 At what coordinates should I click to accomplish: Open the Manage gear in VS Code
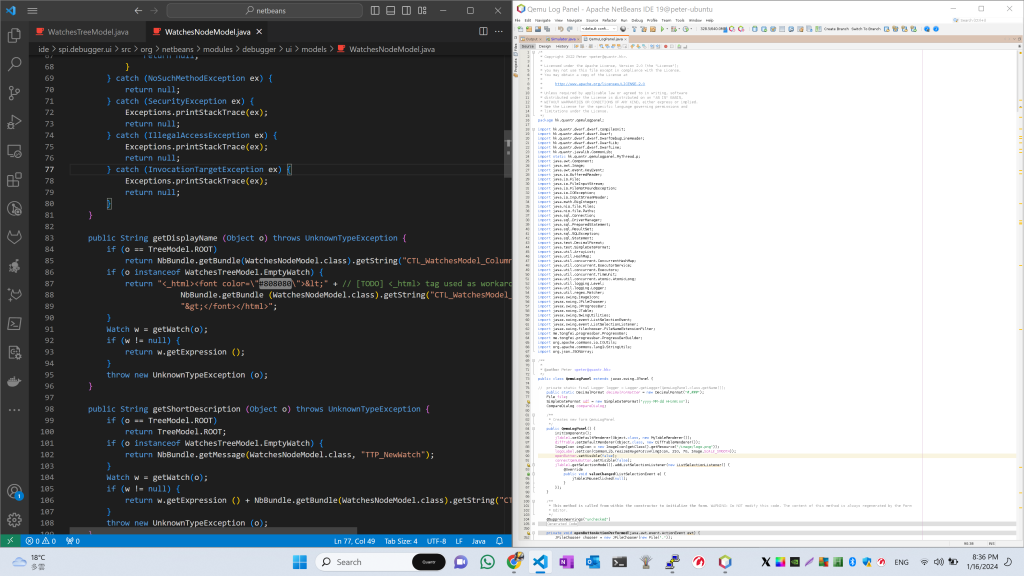coord(14,520)
